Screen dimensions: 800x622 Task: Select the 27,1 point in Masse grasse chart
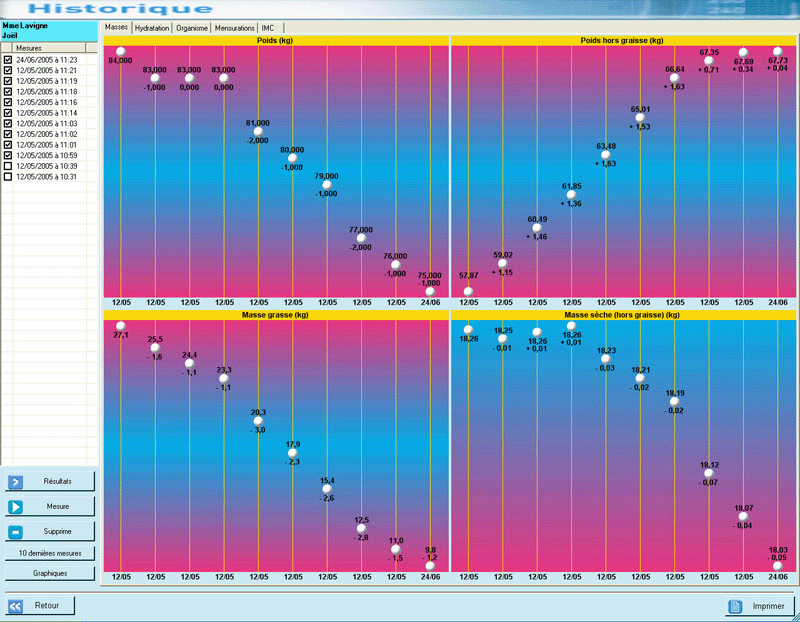(x=120, y=326)
